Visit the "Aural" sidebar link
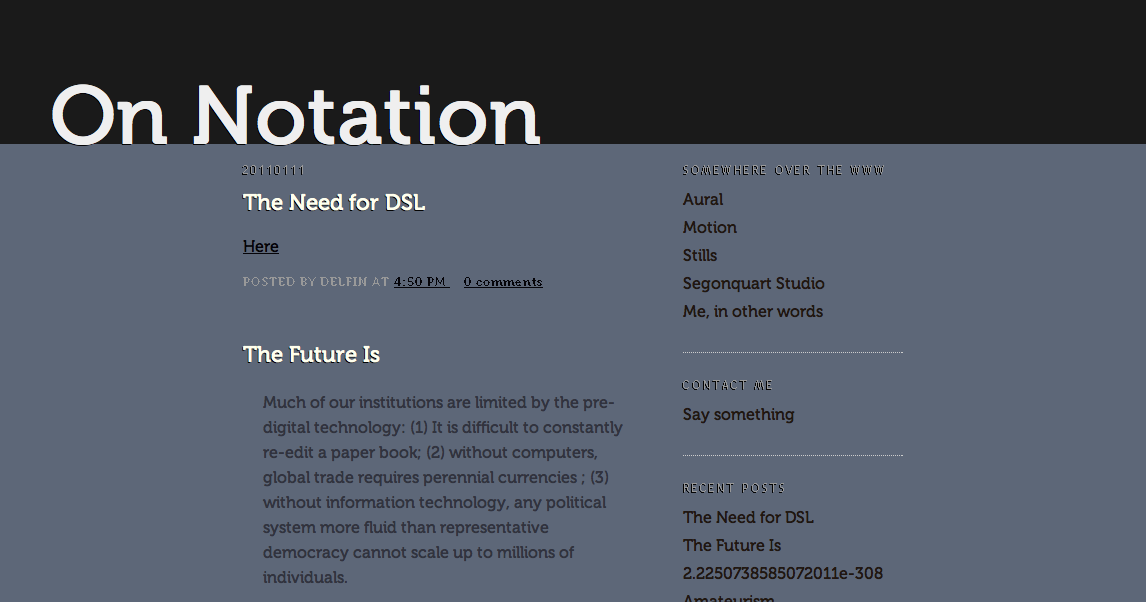Screen dimensions: 1146x602 pos(702,199)
